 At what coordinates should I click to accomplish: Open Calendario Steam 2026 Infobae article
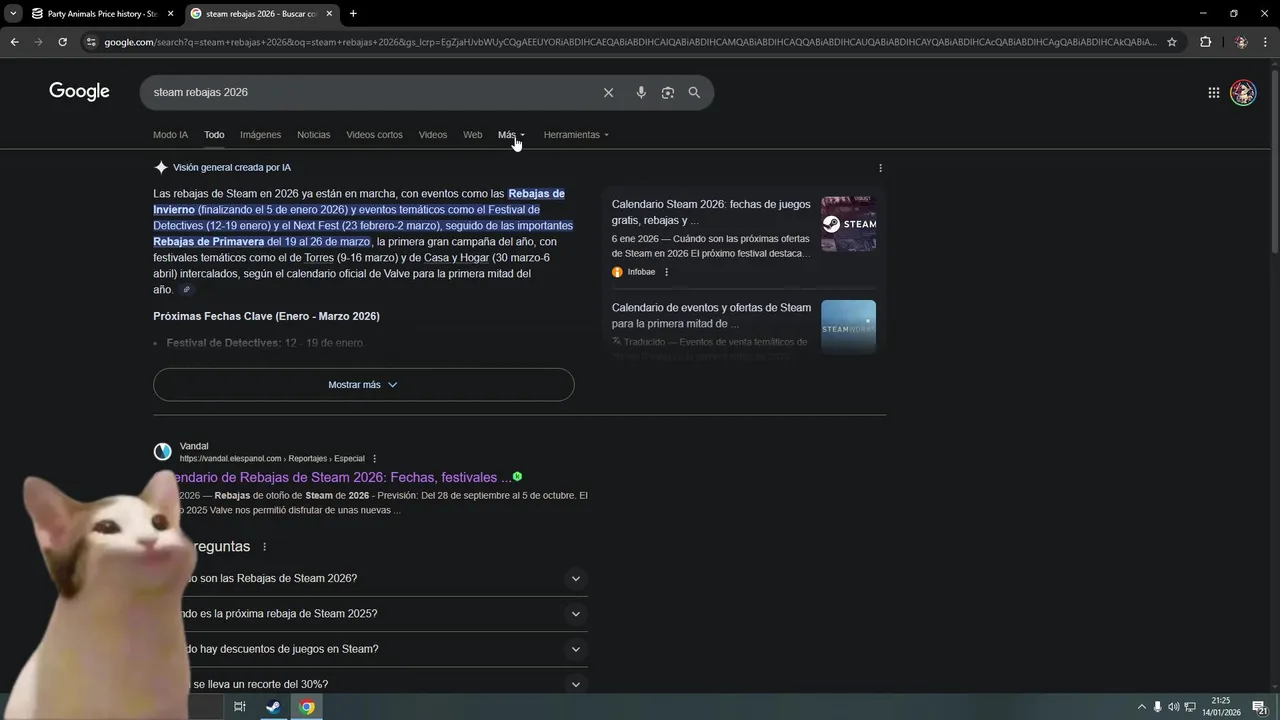tap(711, 212)
